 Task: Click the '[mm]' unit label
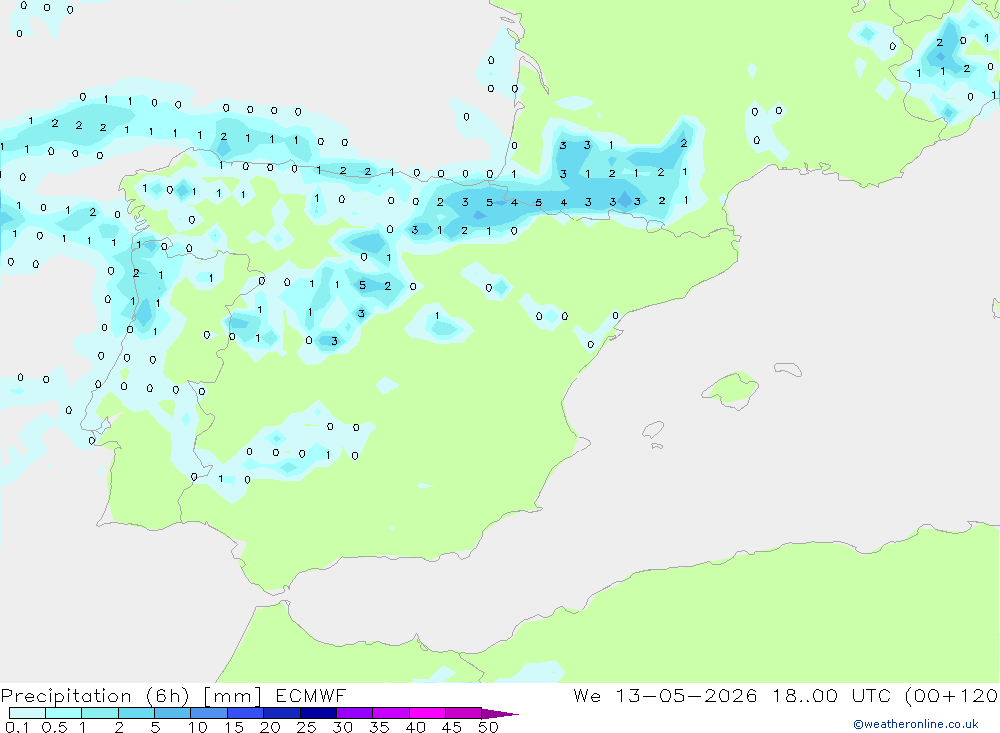233,696
